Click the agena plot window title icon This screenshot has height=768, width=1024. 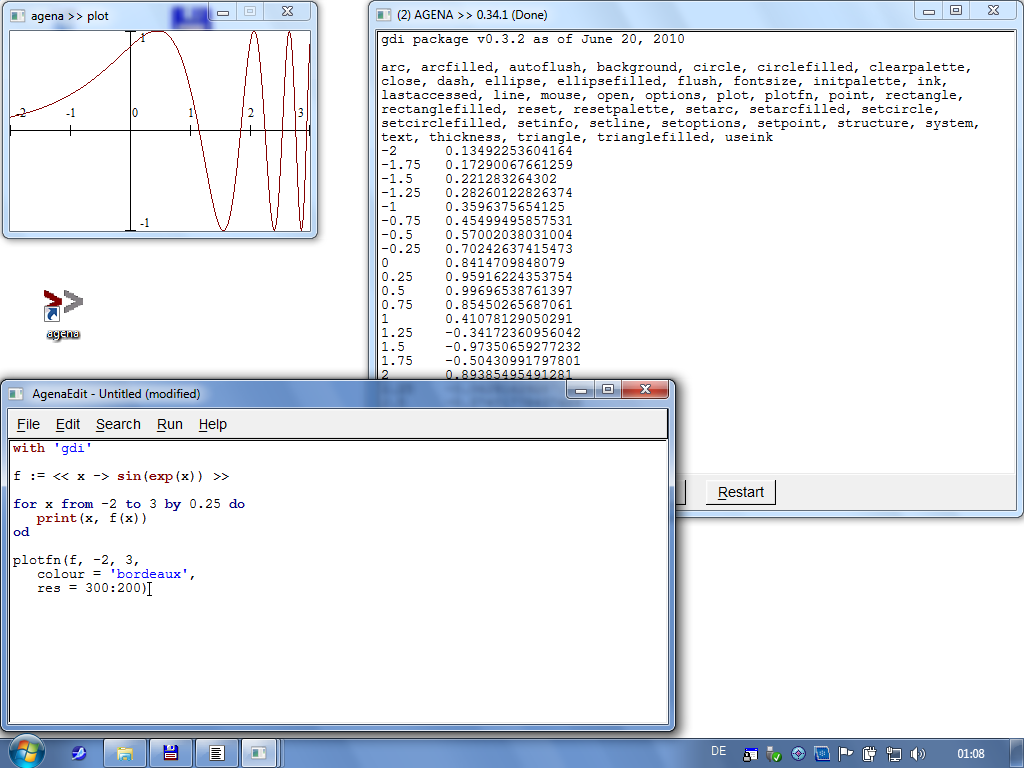tap(17, 16)
